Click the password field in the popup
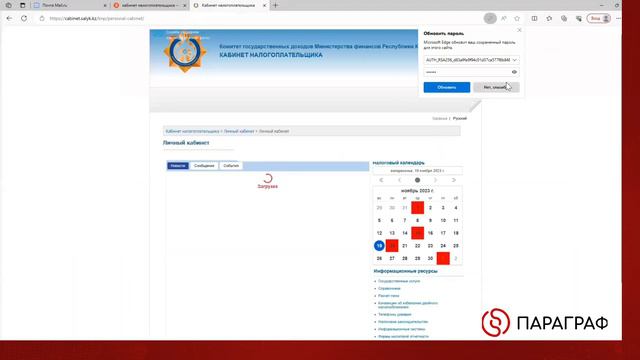The width and height of the screenshot is (640, 360). click(x=467, y=72)
